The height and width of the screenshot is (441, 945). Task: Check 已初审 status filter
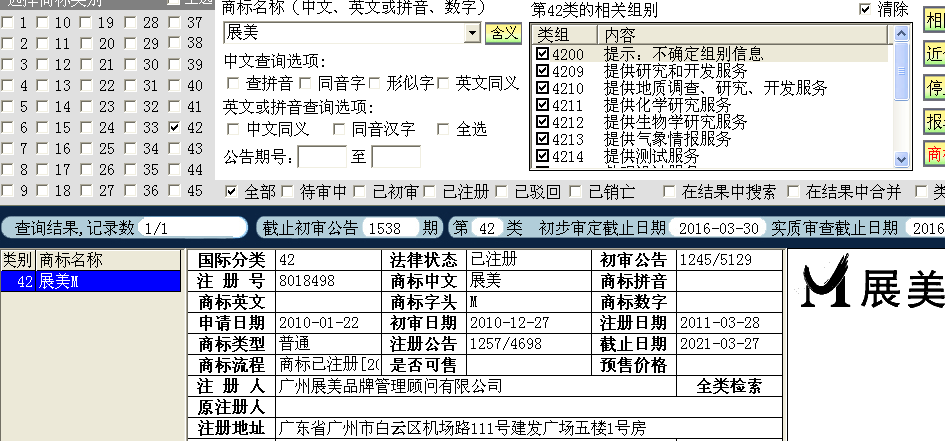click(360, 192)
